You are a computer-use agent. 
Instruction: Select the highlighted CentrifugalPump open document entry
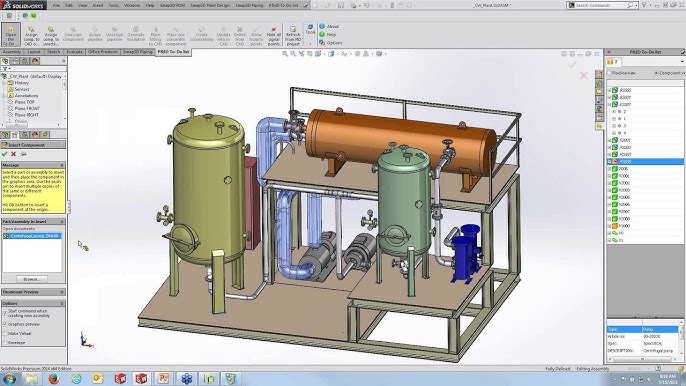(x=32, y=236)
